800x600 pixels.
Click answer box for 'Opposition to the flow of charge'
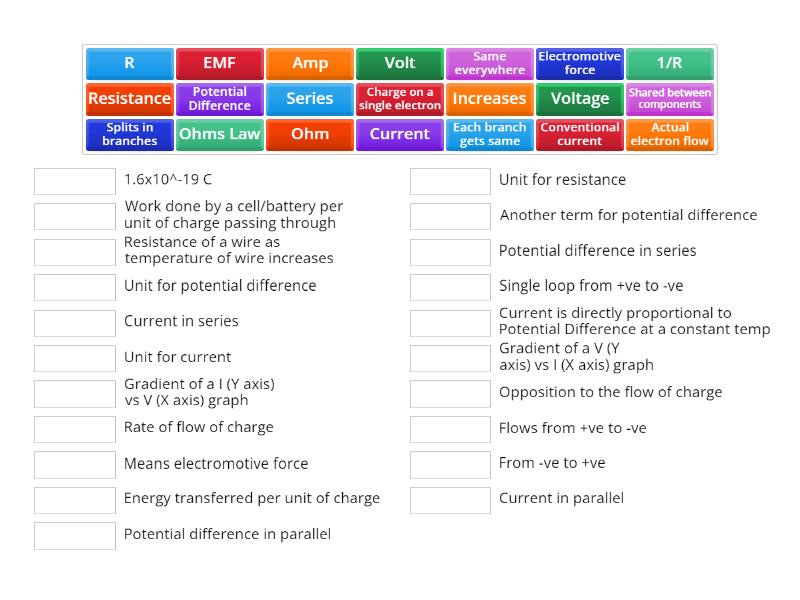pos(450,394)
